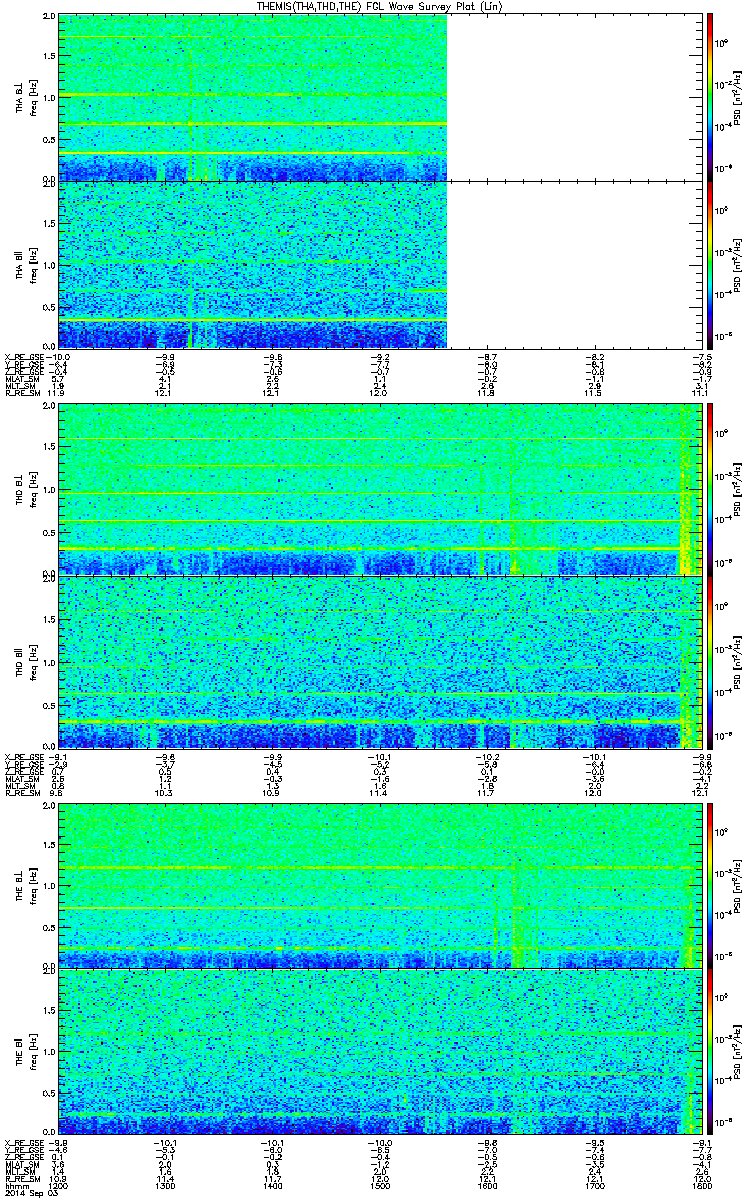Click the 'MLT_SM' row label below the THE panels
This screenshot has width=750, height=1200.
click(19, 1171)
